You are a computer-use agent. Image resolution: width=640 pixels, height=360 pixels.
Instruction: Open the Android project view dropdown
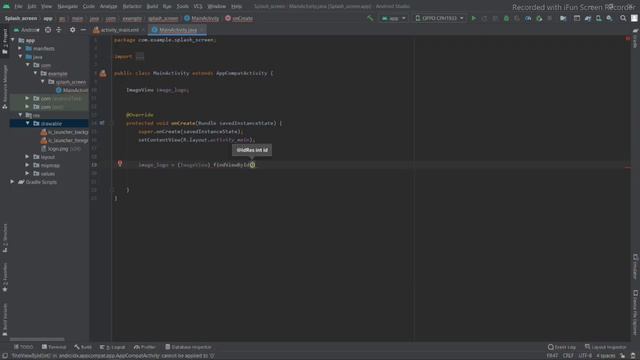(x=27, y=30)
